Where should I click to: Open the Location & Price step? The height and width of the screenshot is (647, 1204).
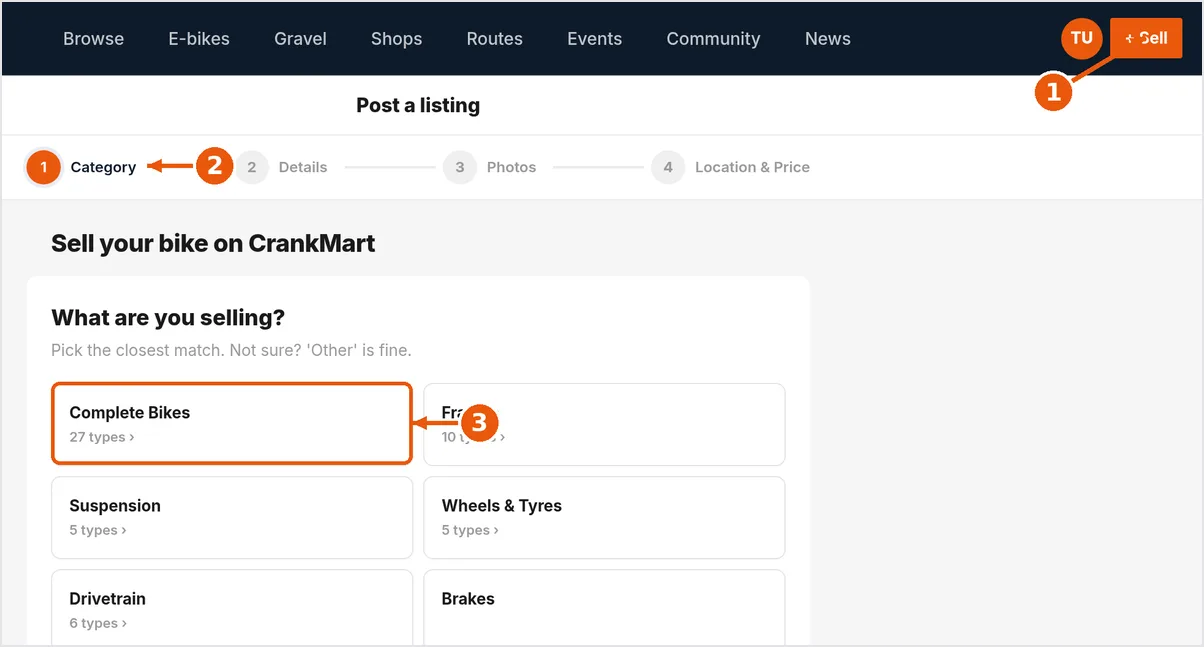click(x=731, y=167)
